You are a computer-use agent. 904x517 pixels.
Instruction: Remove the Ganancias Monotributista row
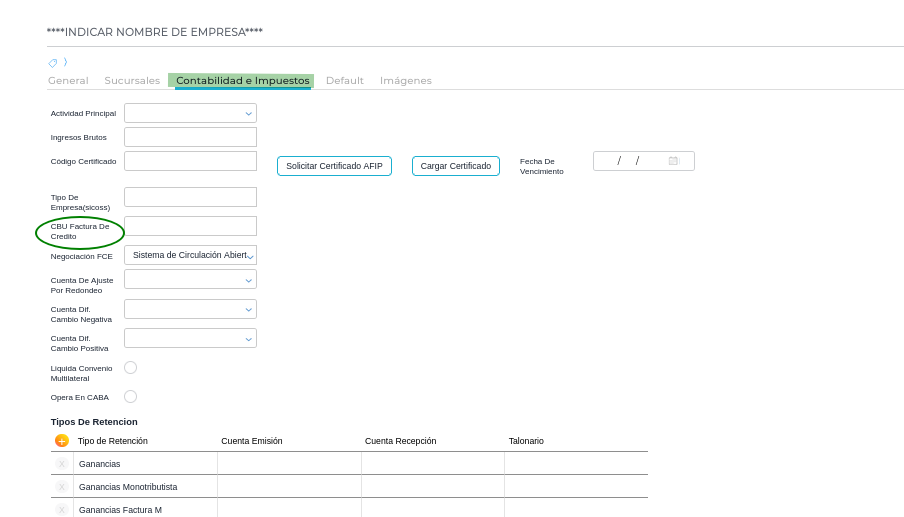(x=62, y=487)
